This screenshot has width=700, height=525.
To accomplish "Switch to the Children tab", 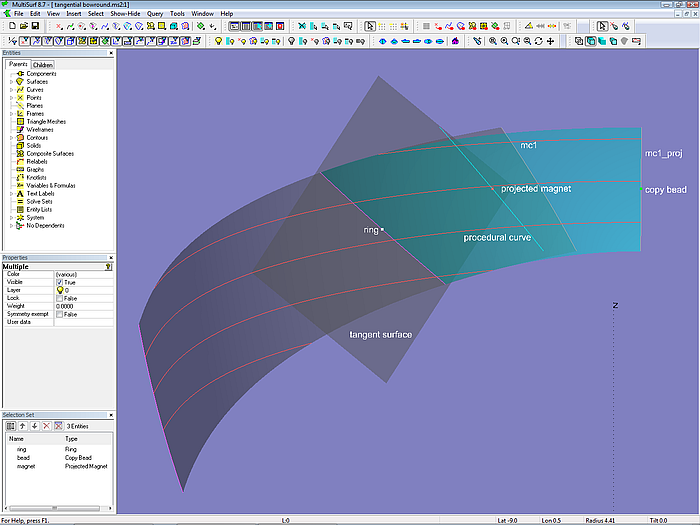I will click(x=43, y=65).
